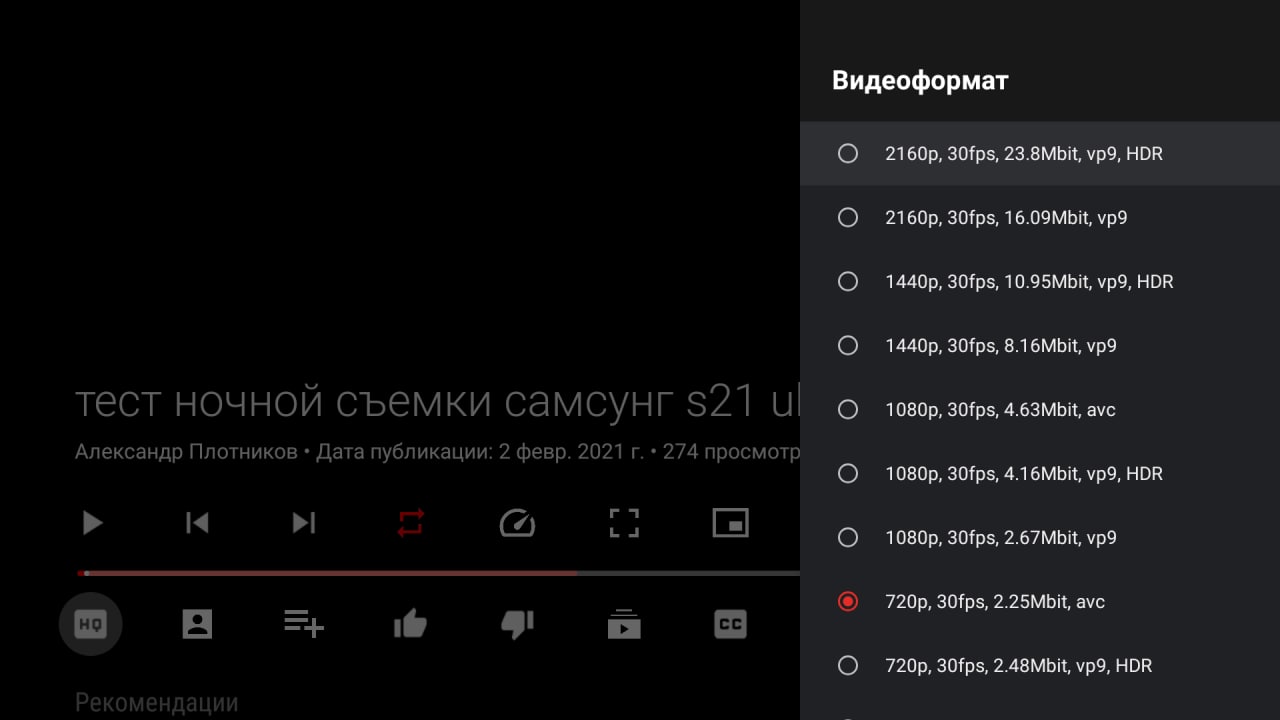1280x720 pixels.
Task: Pick 1080p 4.63Mbit avc format
Action: click(1040, 410)
